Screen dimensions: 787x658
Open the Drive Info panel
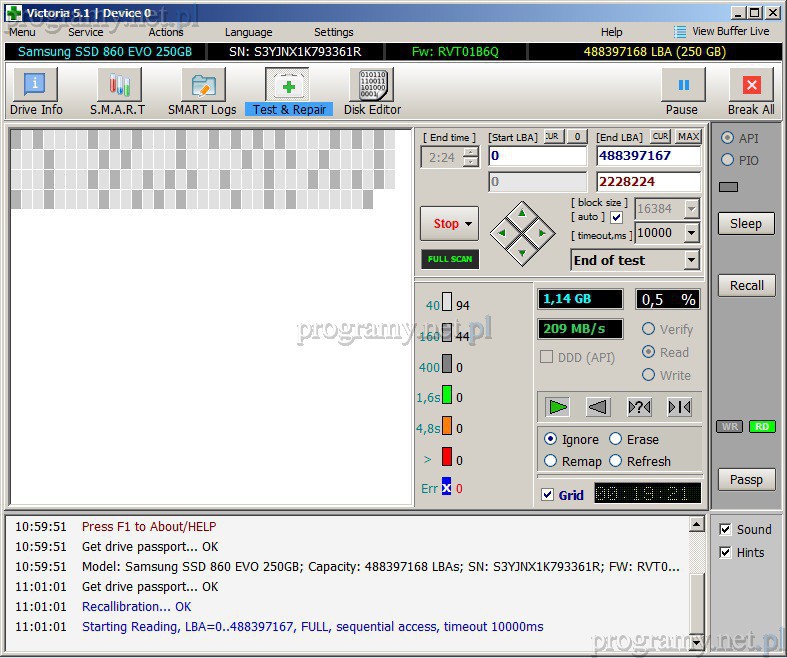36,92
